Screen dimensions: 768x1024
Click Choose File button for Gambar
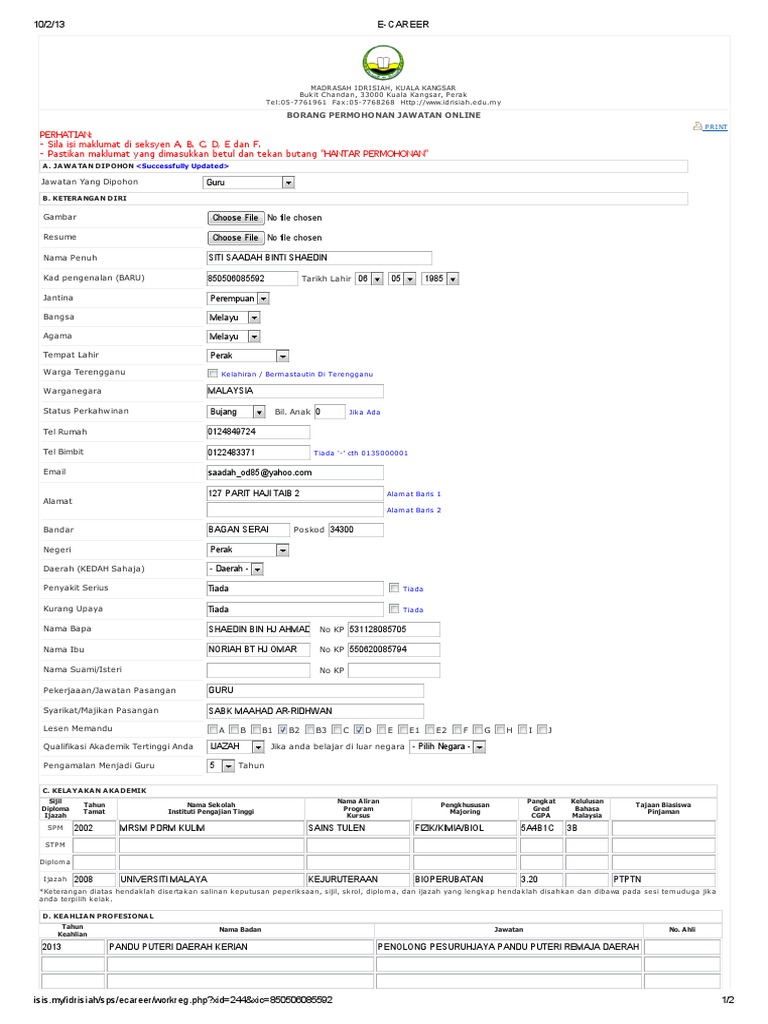[x=236, y=217]
